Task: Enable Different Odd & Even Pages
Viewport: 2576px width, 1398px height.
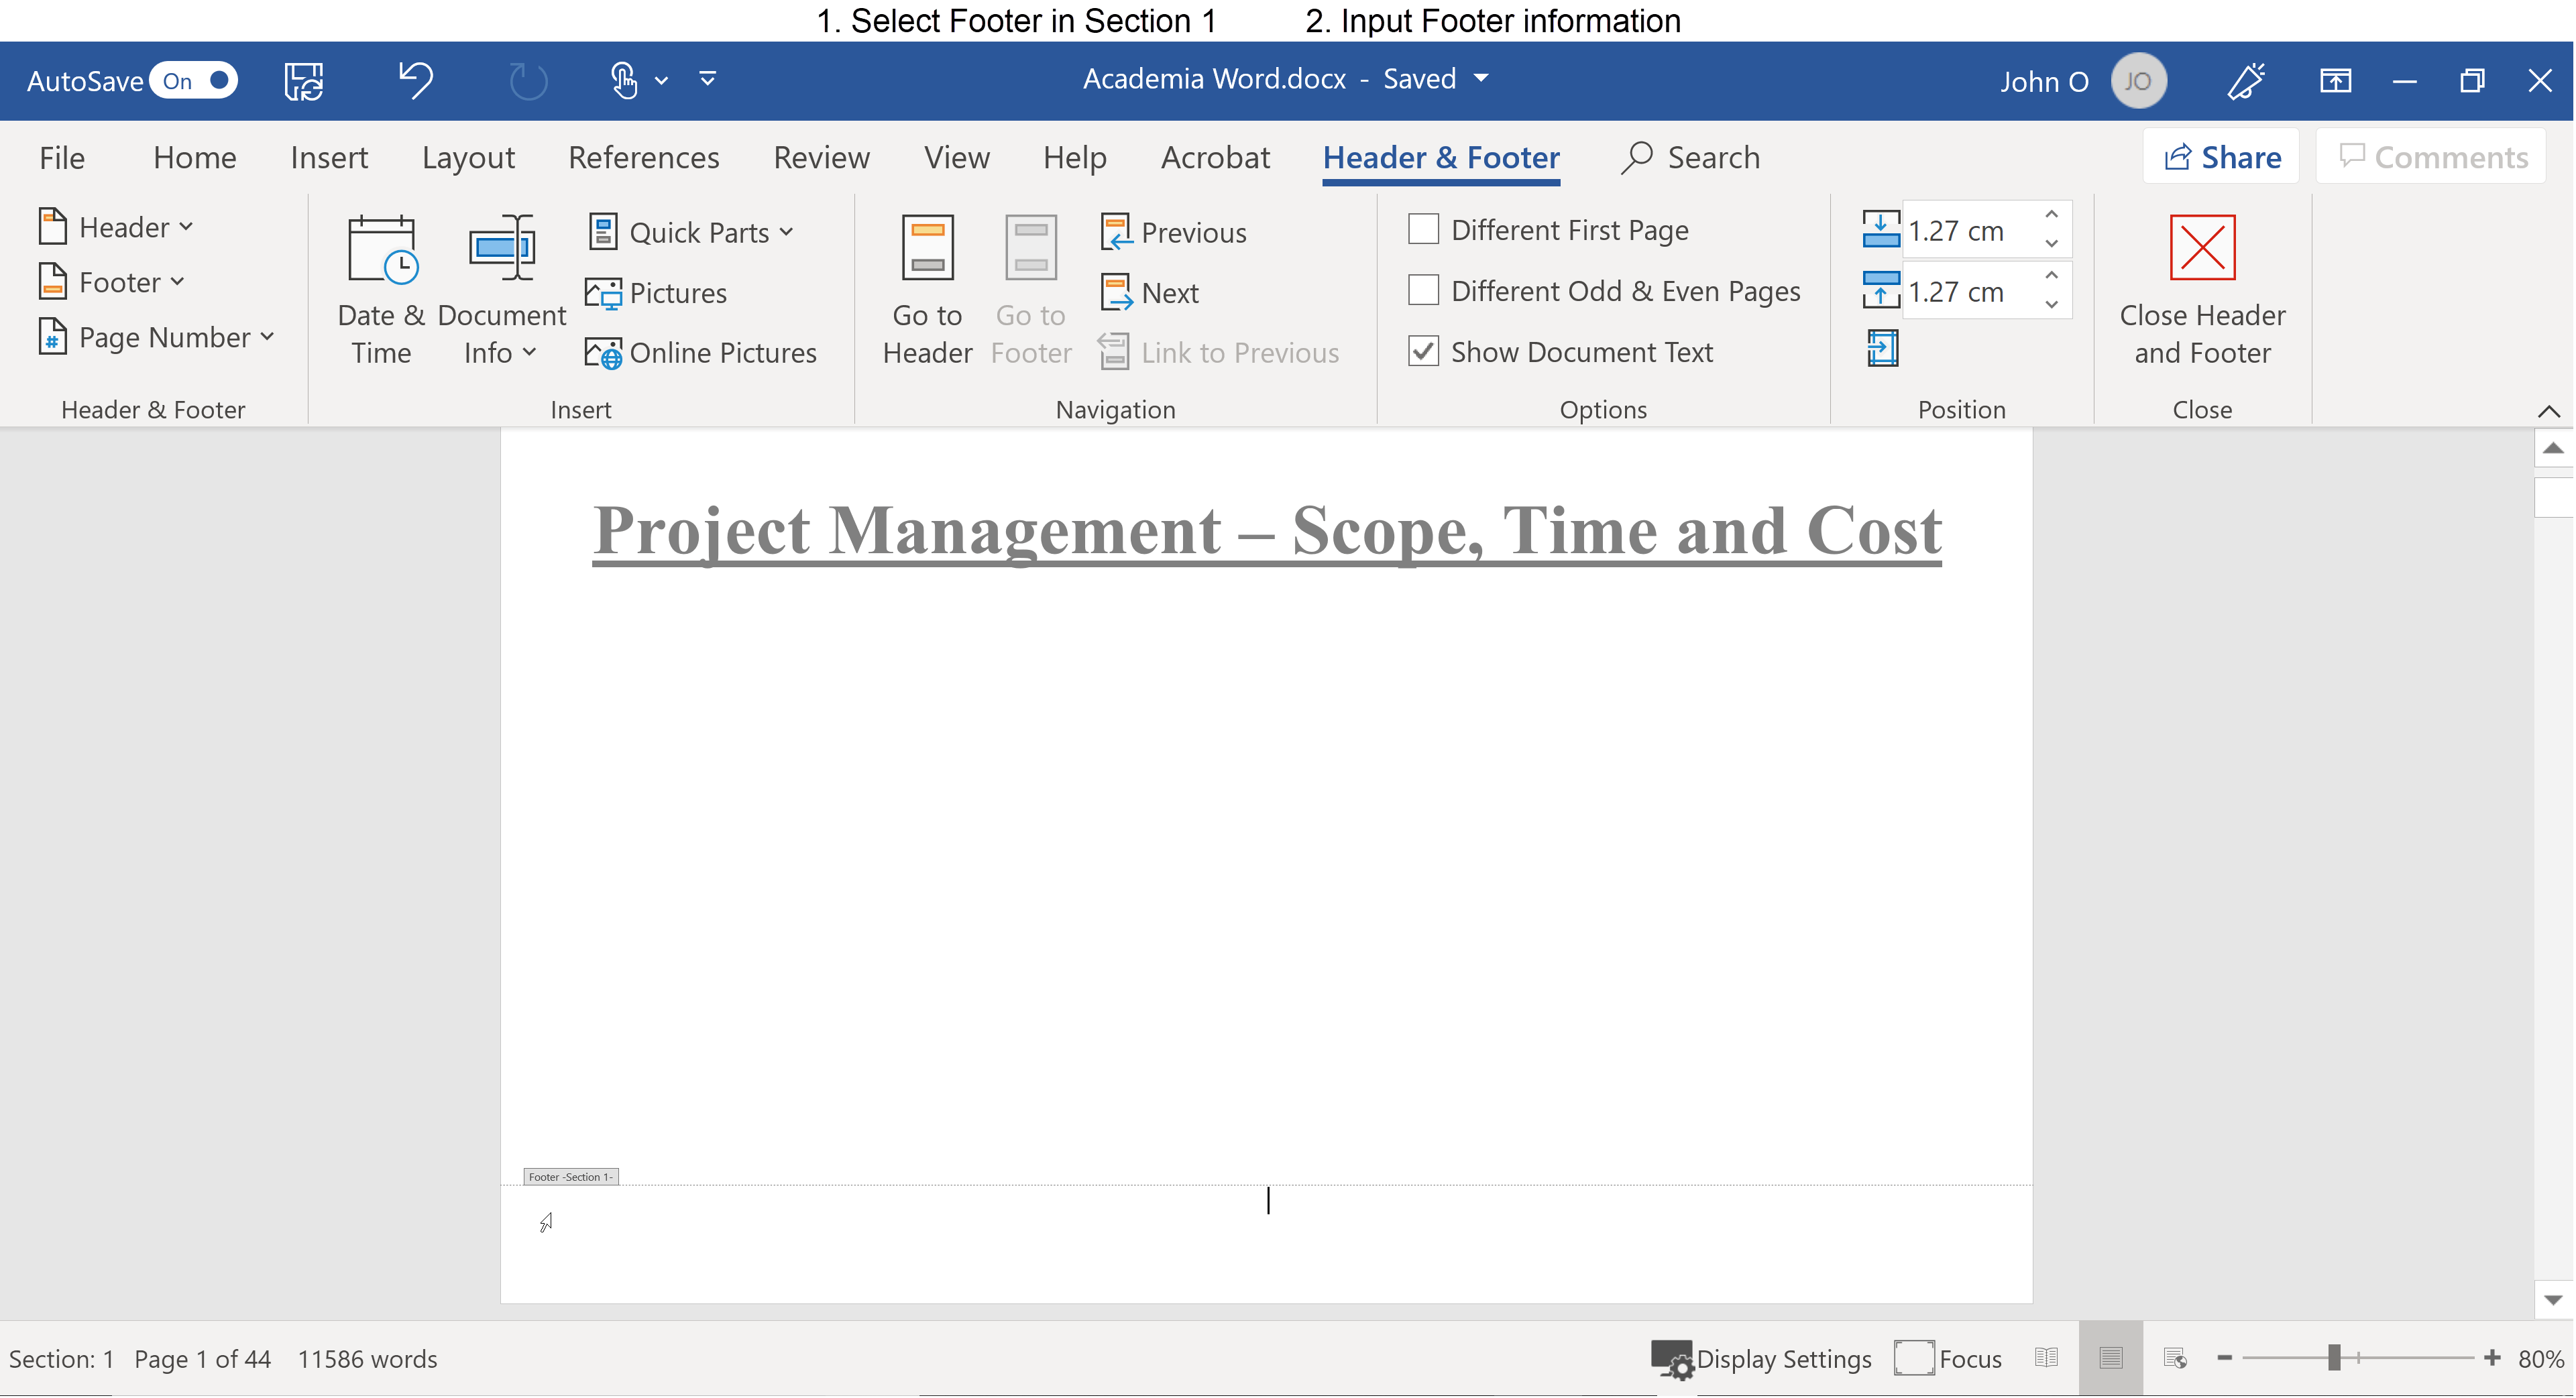Action: (x=1423, y=290)
